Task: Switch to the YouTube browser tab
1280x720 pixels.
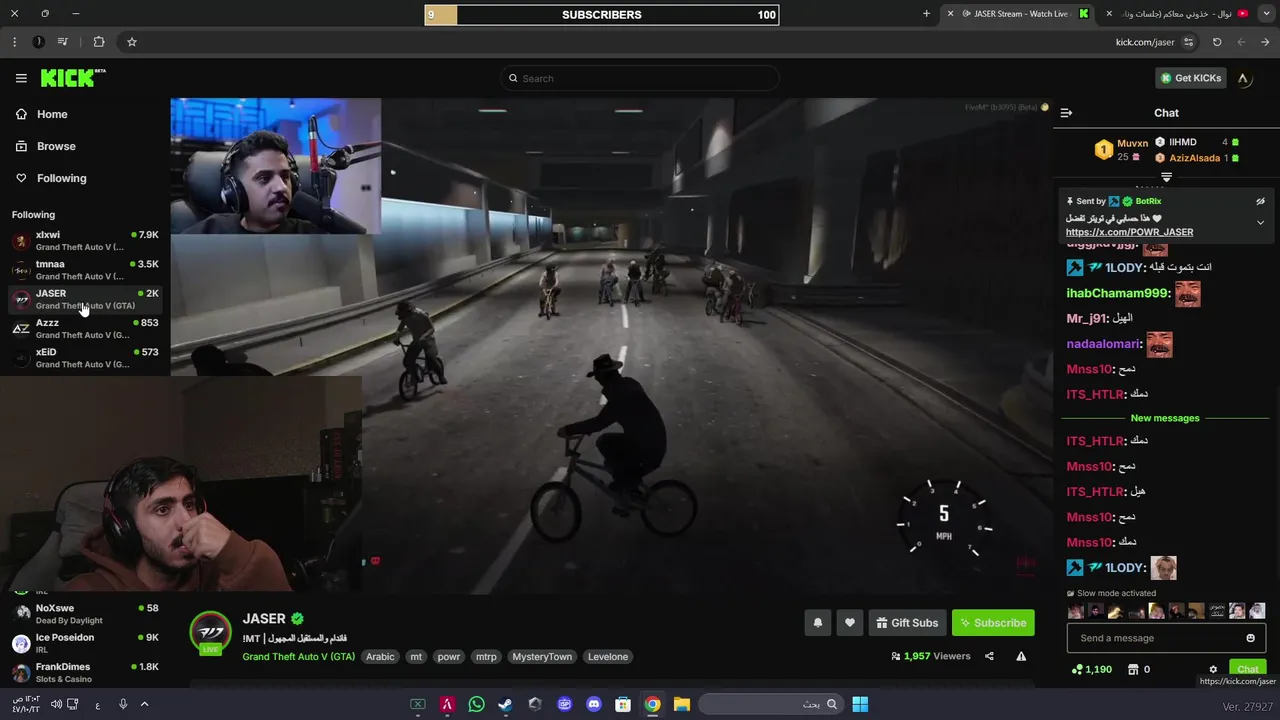Action: 1177,14
